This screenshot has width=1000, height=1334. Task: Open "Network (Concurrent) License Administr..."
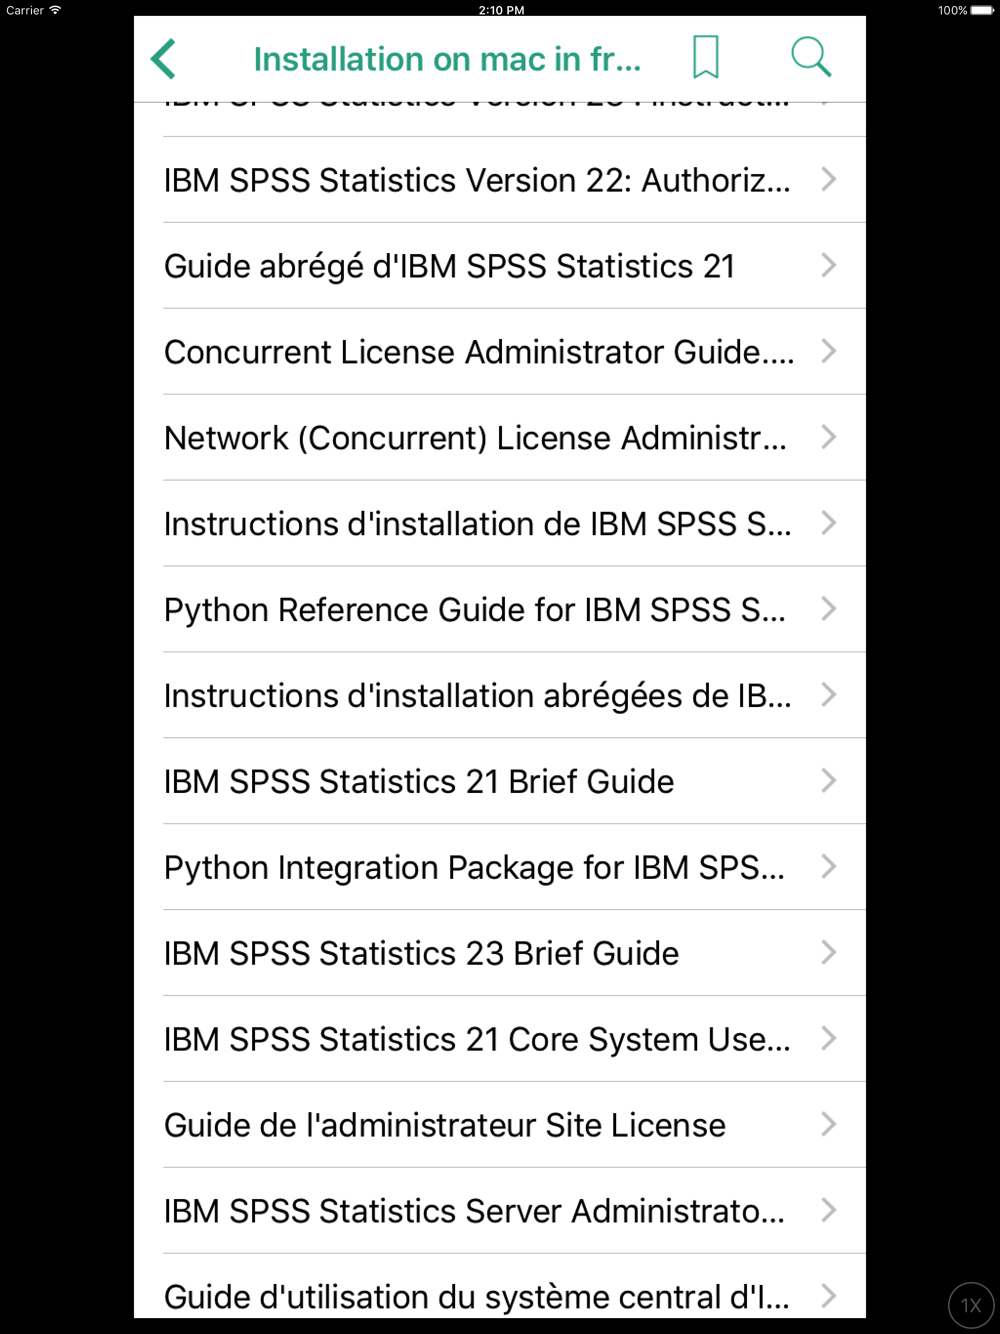500,438
